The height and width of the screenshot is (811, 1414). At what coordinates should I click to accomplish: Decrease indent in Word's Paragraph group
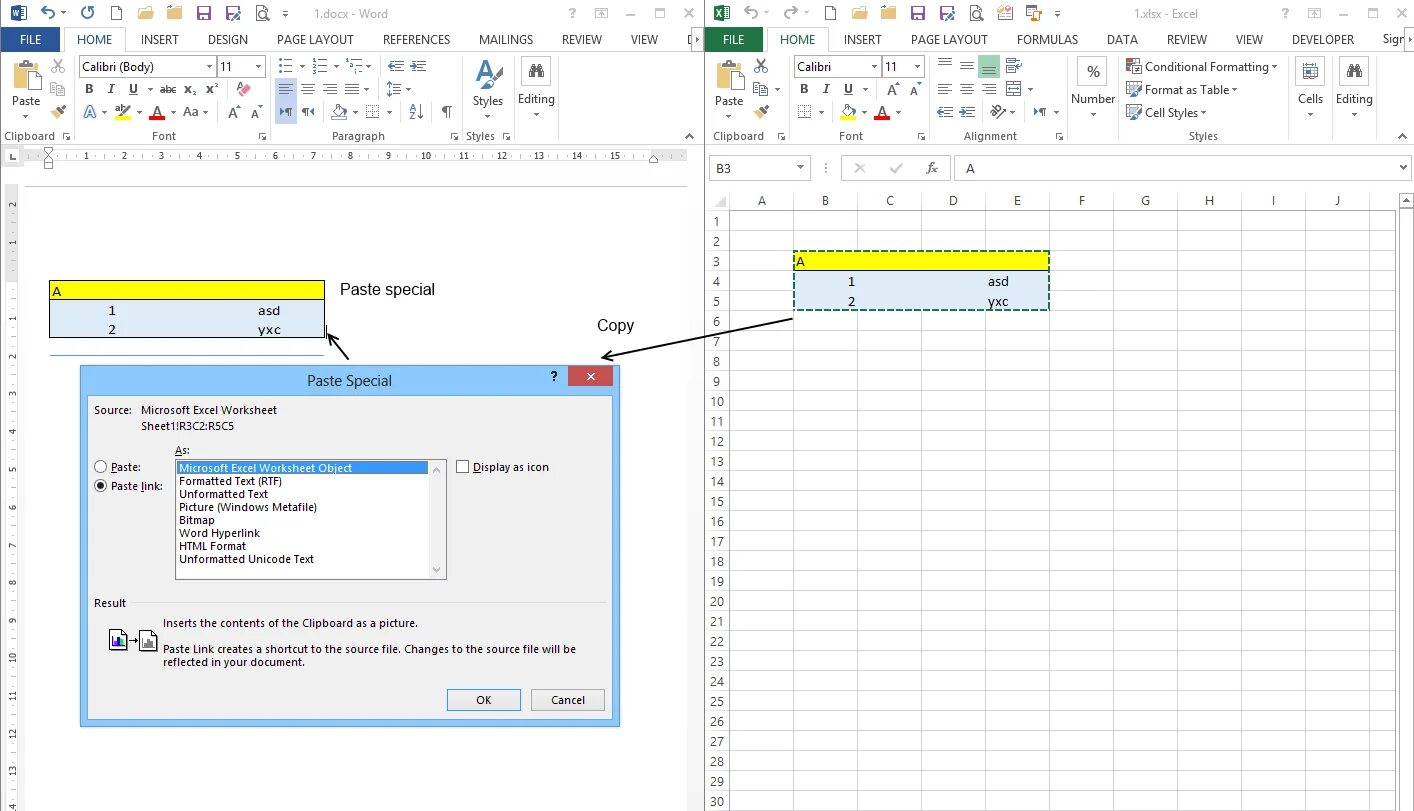coord(396,66)
